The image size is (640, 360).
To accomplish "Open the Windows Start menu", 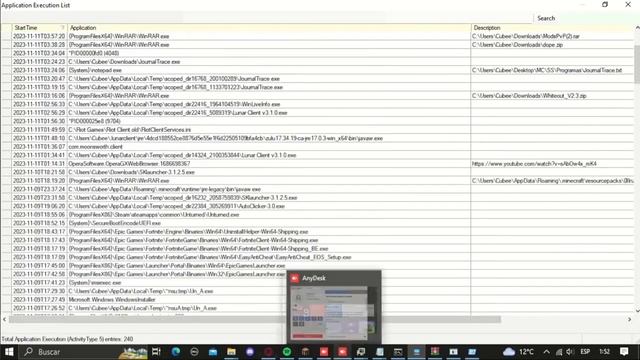I will (9, 351).
